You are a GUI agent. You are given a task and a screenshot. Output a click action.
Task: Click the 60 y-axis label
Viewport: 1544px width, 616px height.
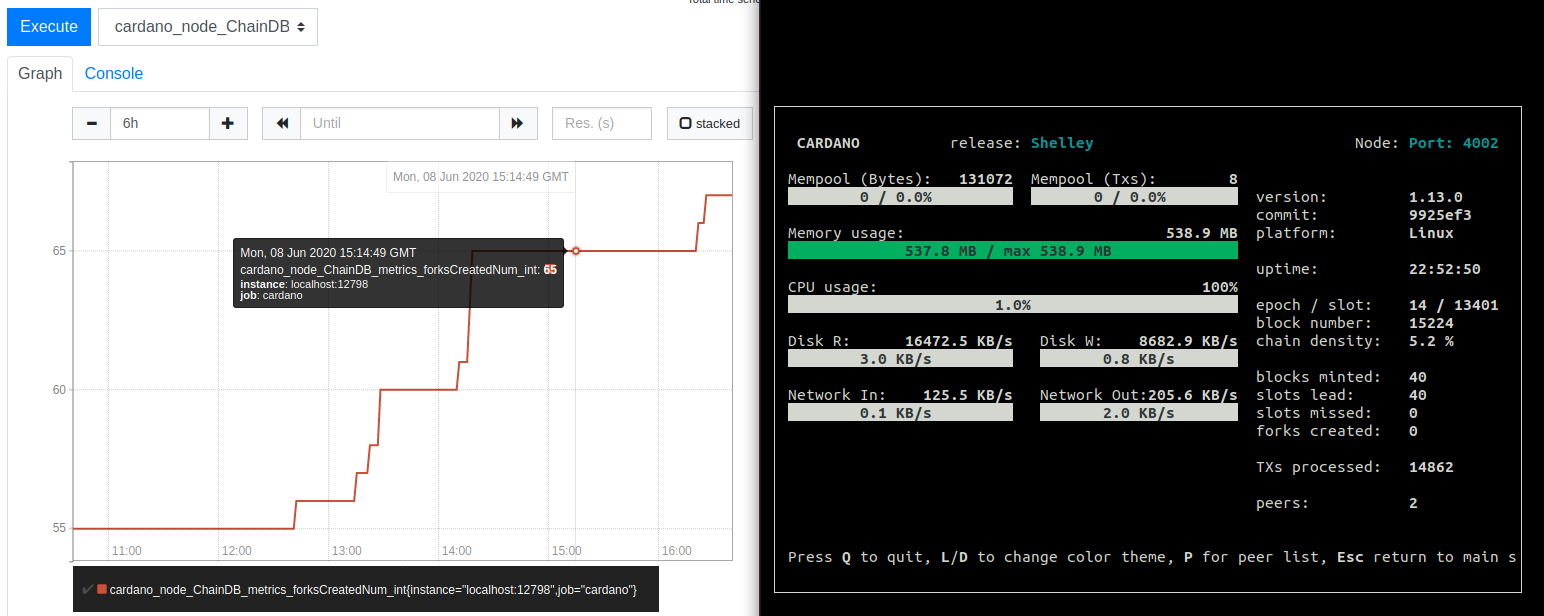coord(59,390)
